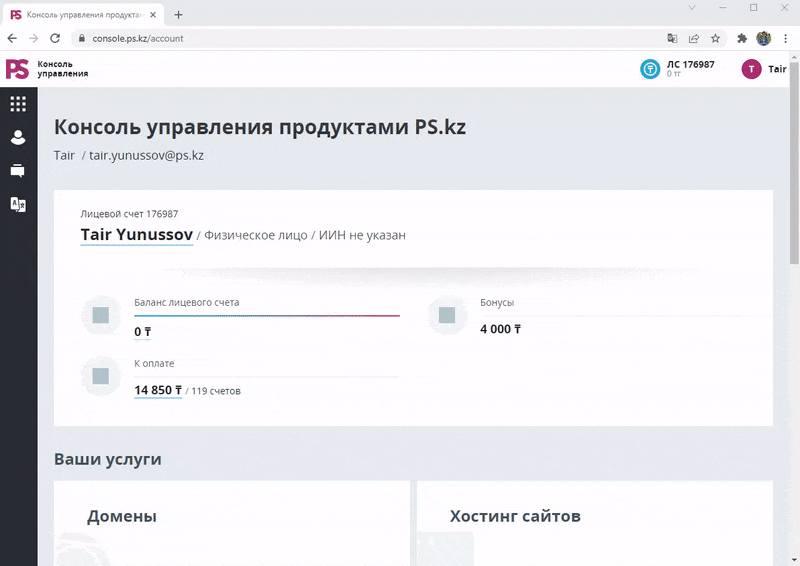The width and height of the screenshot is (800, 566).
Task: Select the Консоль управления продуктами browser tab
Action: [84, 15]
